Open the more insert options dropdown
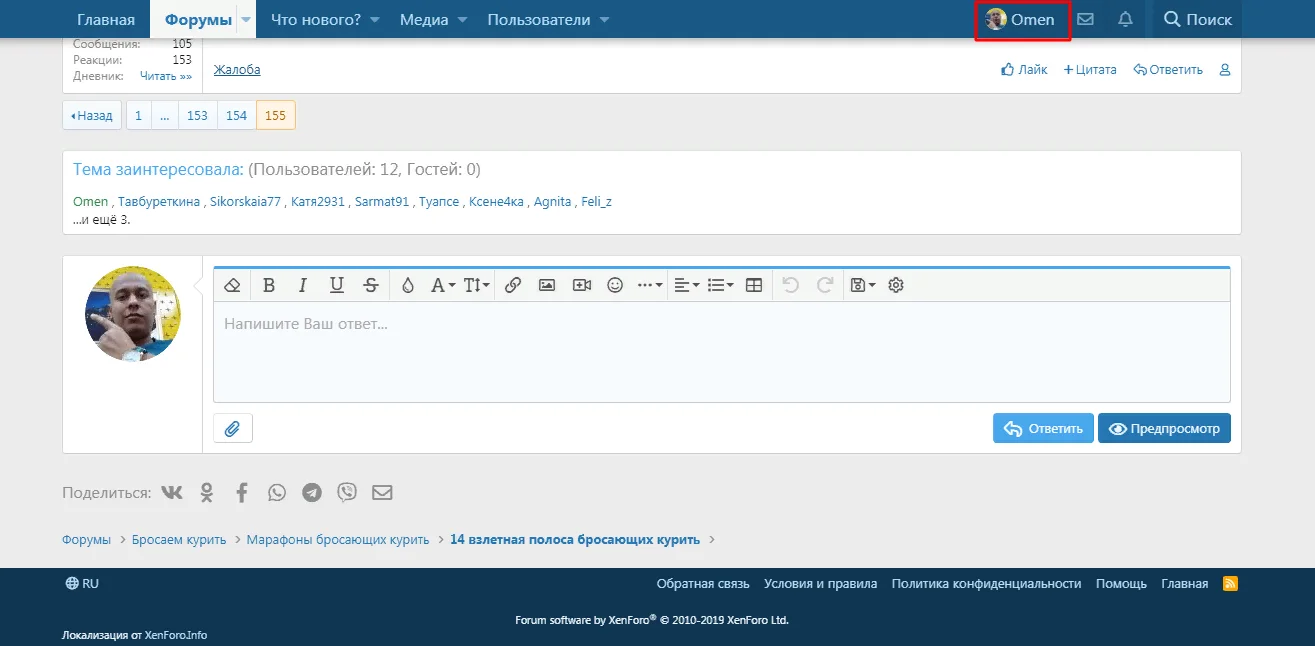The width and height of the screenshot is (1315, 646). coord(650,285)
